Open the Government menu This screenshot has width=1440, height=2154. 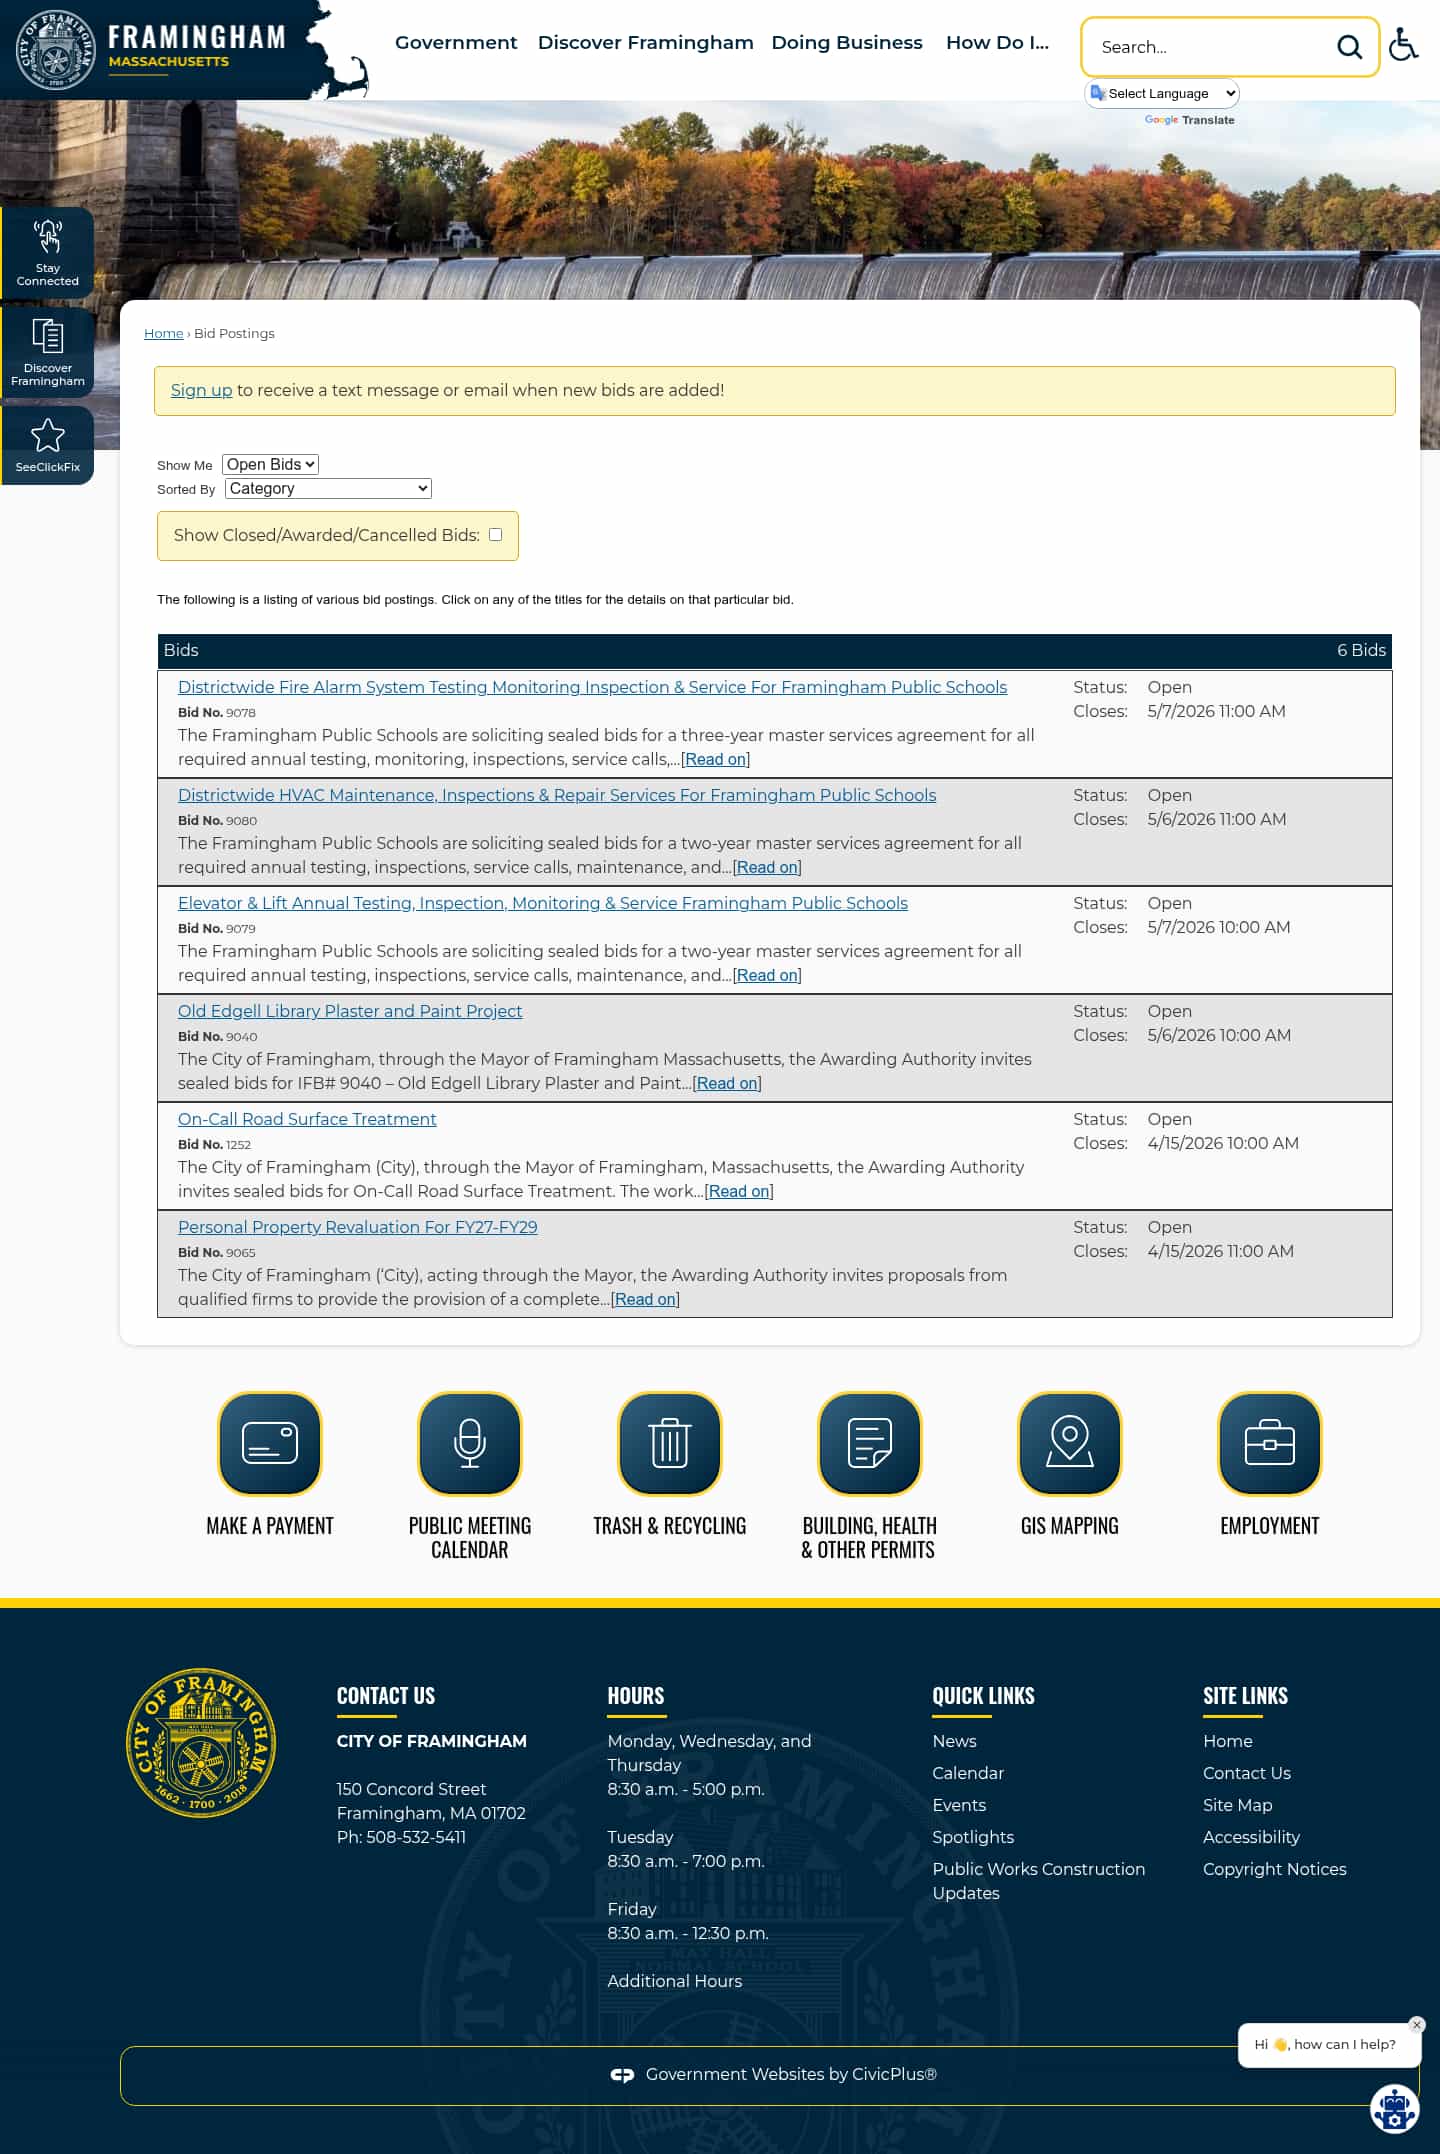click(x=456, y=42)
